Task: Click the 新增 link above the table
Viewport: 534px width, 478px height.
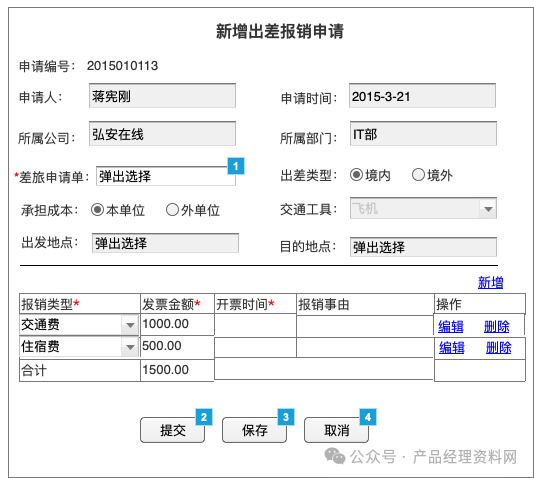Action: 490,283
